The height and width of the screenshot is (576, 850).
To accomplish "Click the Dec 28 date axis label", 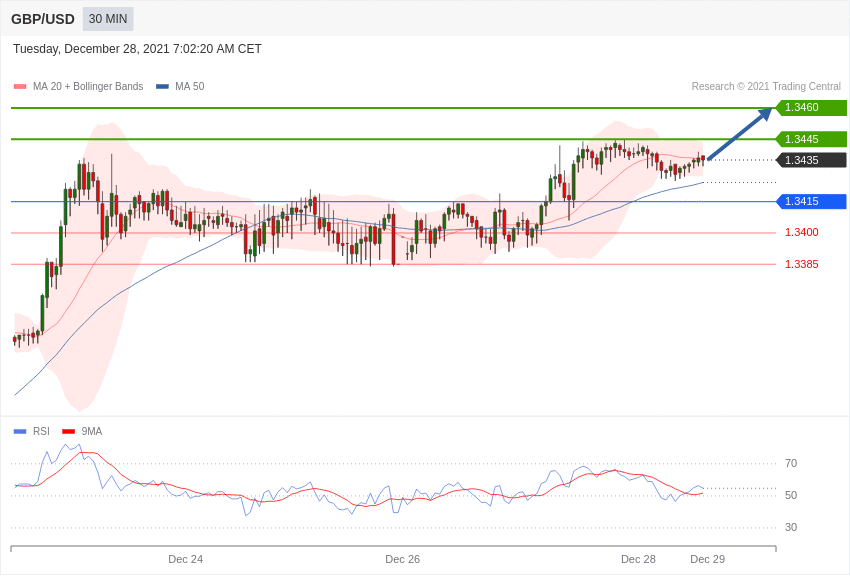I will [x=638, y=560].
